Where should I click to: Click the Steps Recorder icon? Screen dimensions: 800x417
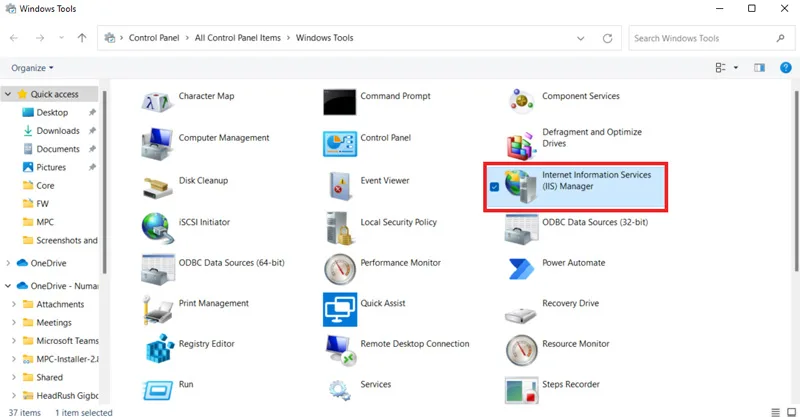coord(521,390)
